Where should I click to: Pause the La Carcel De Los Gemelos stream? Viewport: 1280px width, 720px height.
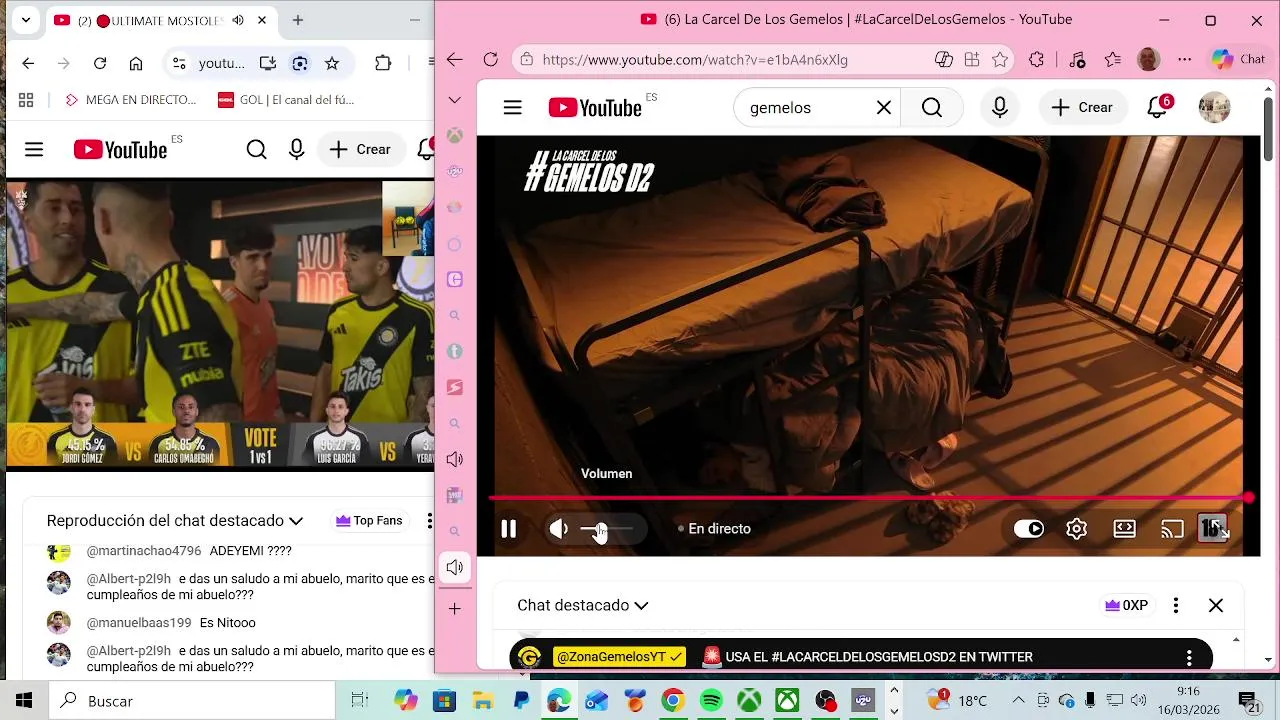click(508, 529)
